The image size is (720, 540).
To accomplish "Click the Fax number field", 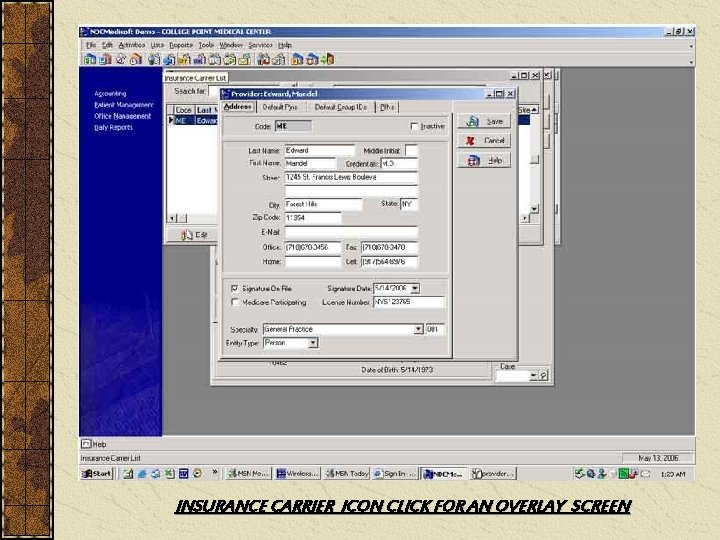I will [389, 248].
